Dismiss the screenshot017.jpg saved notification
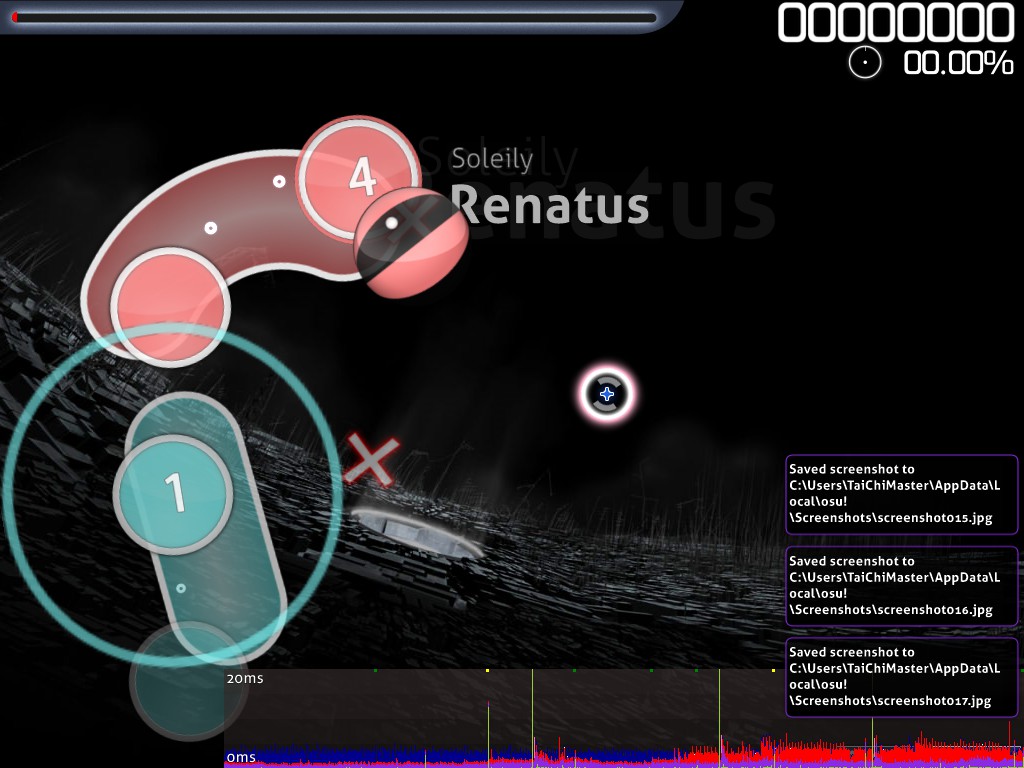This screenshot has height=768, width=1024. tap(901, 677)
